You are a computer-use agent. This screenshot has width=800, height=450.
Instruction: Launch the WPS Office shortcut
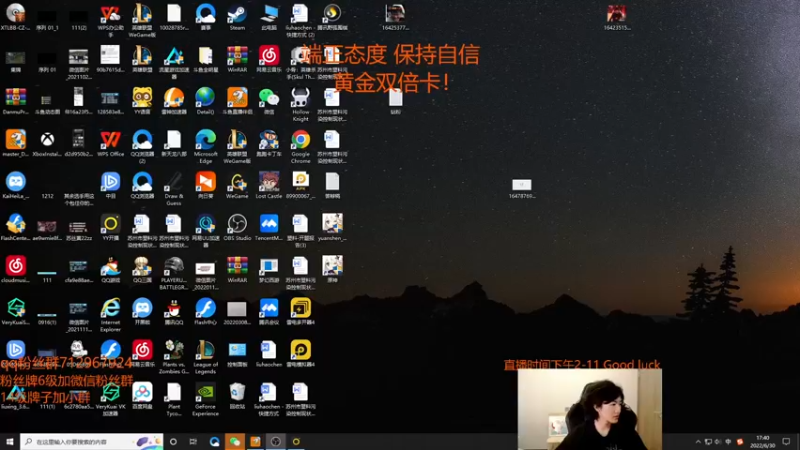pos(110,143)
